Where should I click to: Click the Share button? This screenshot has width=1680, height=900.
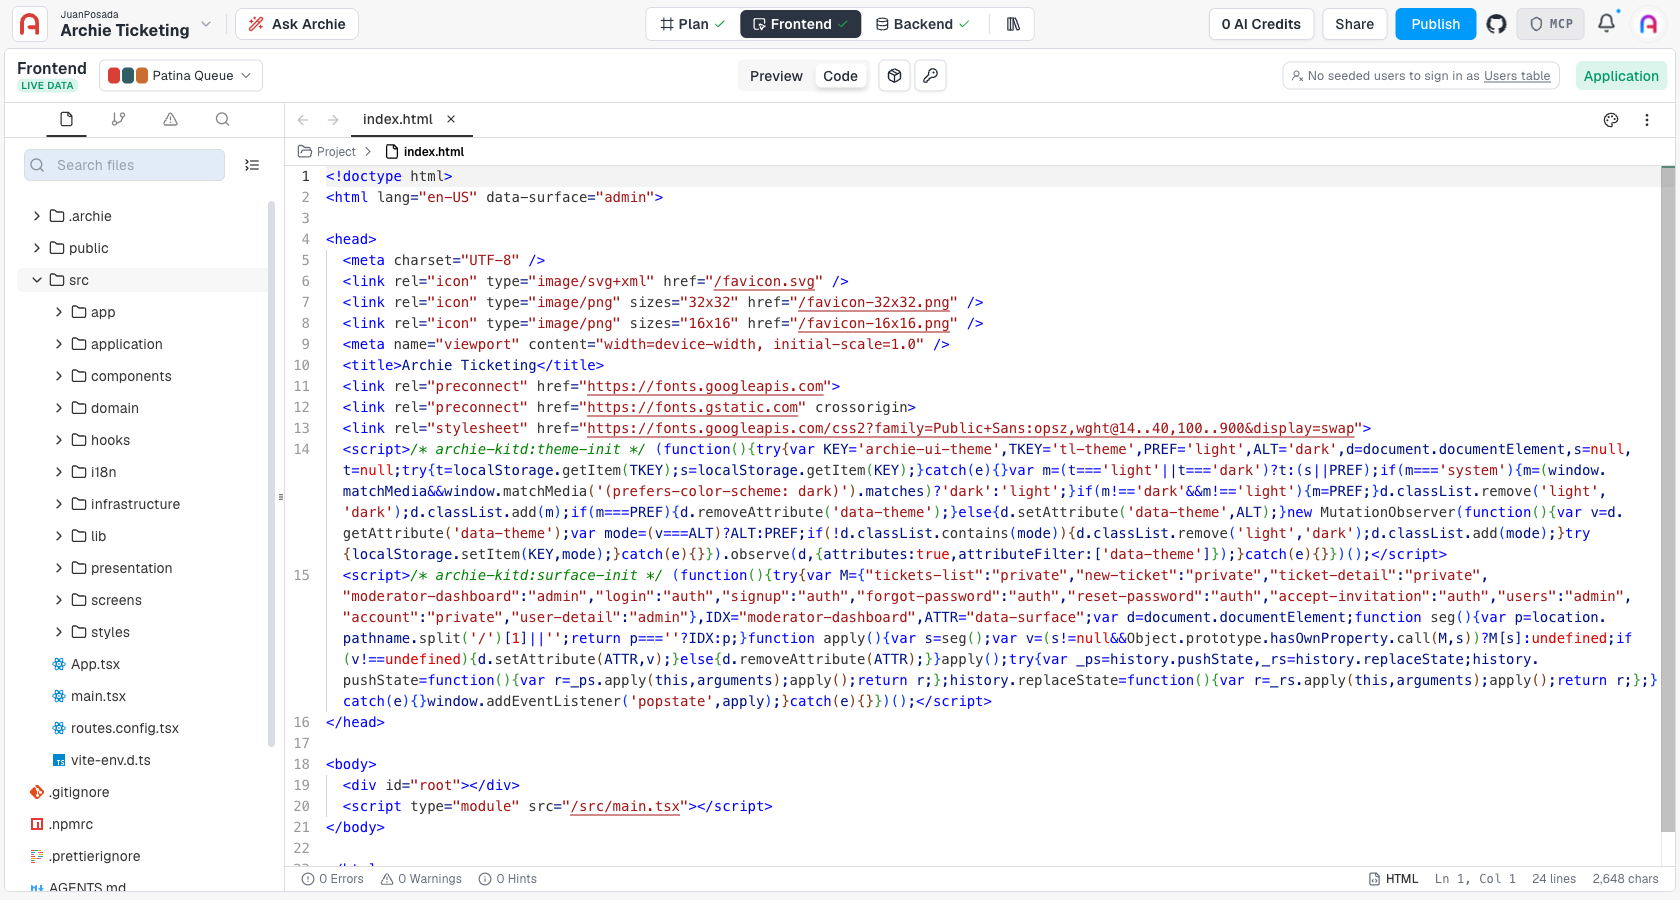pyautogui.click(x=1354, y=24)
